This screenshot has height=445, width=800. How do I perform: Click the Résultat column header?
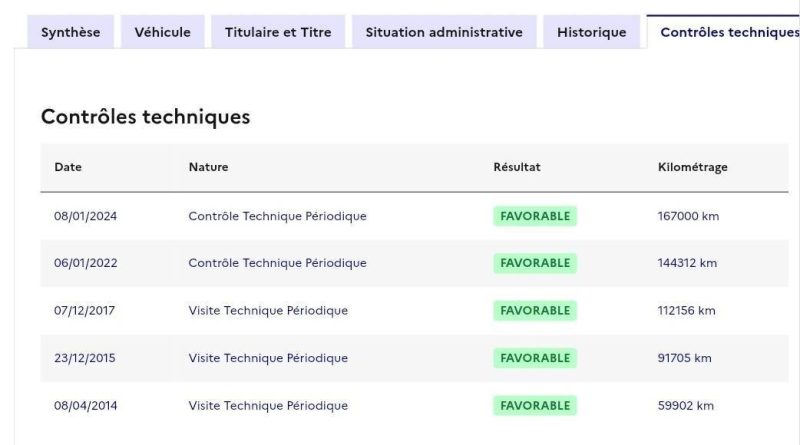(x=517, y=167)
